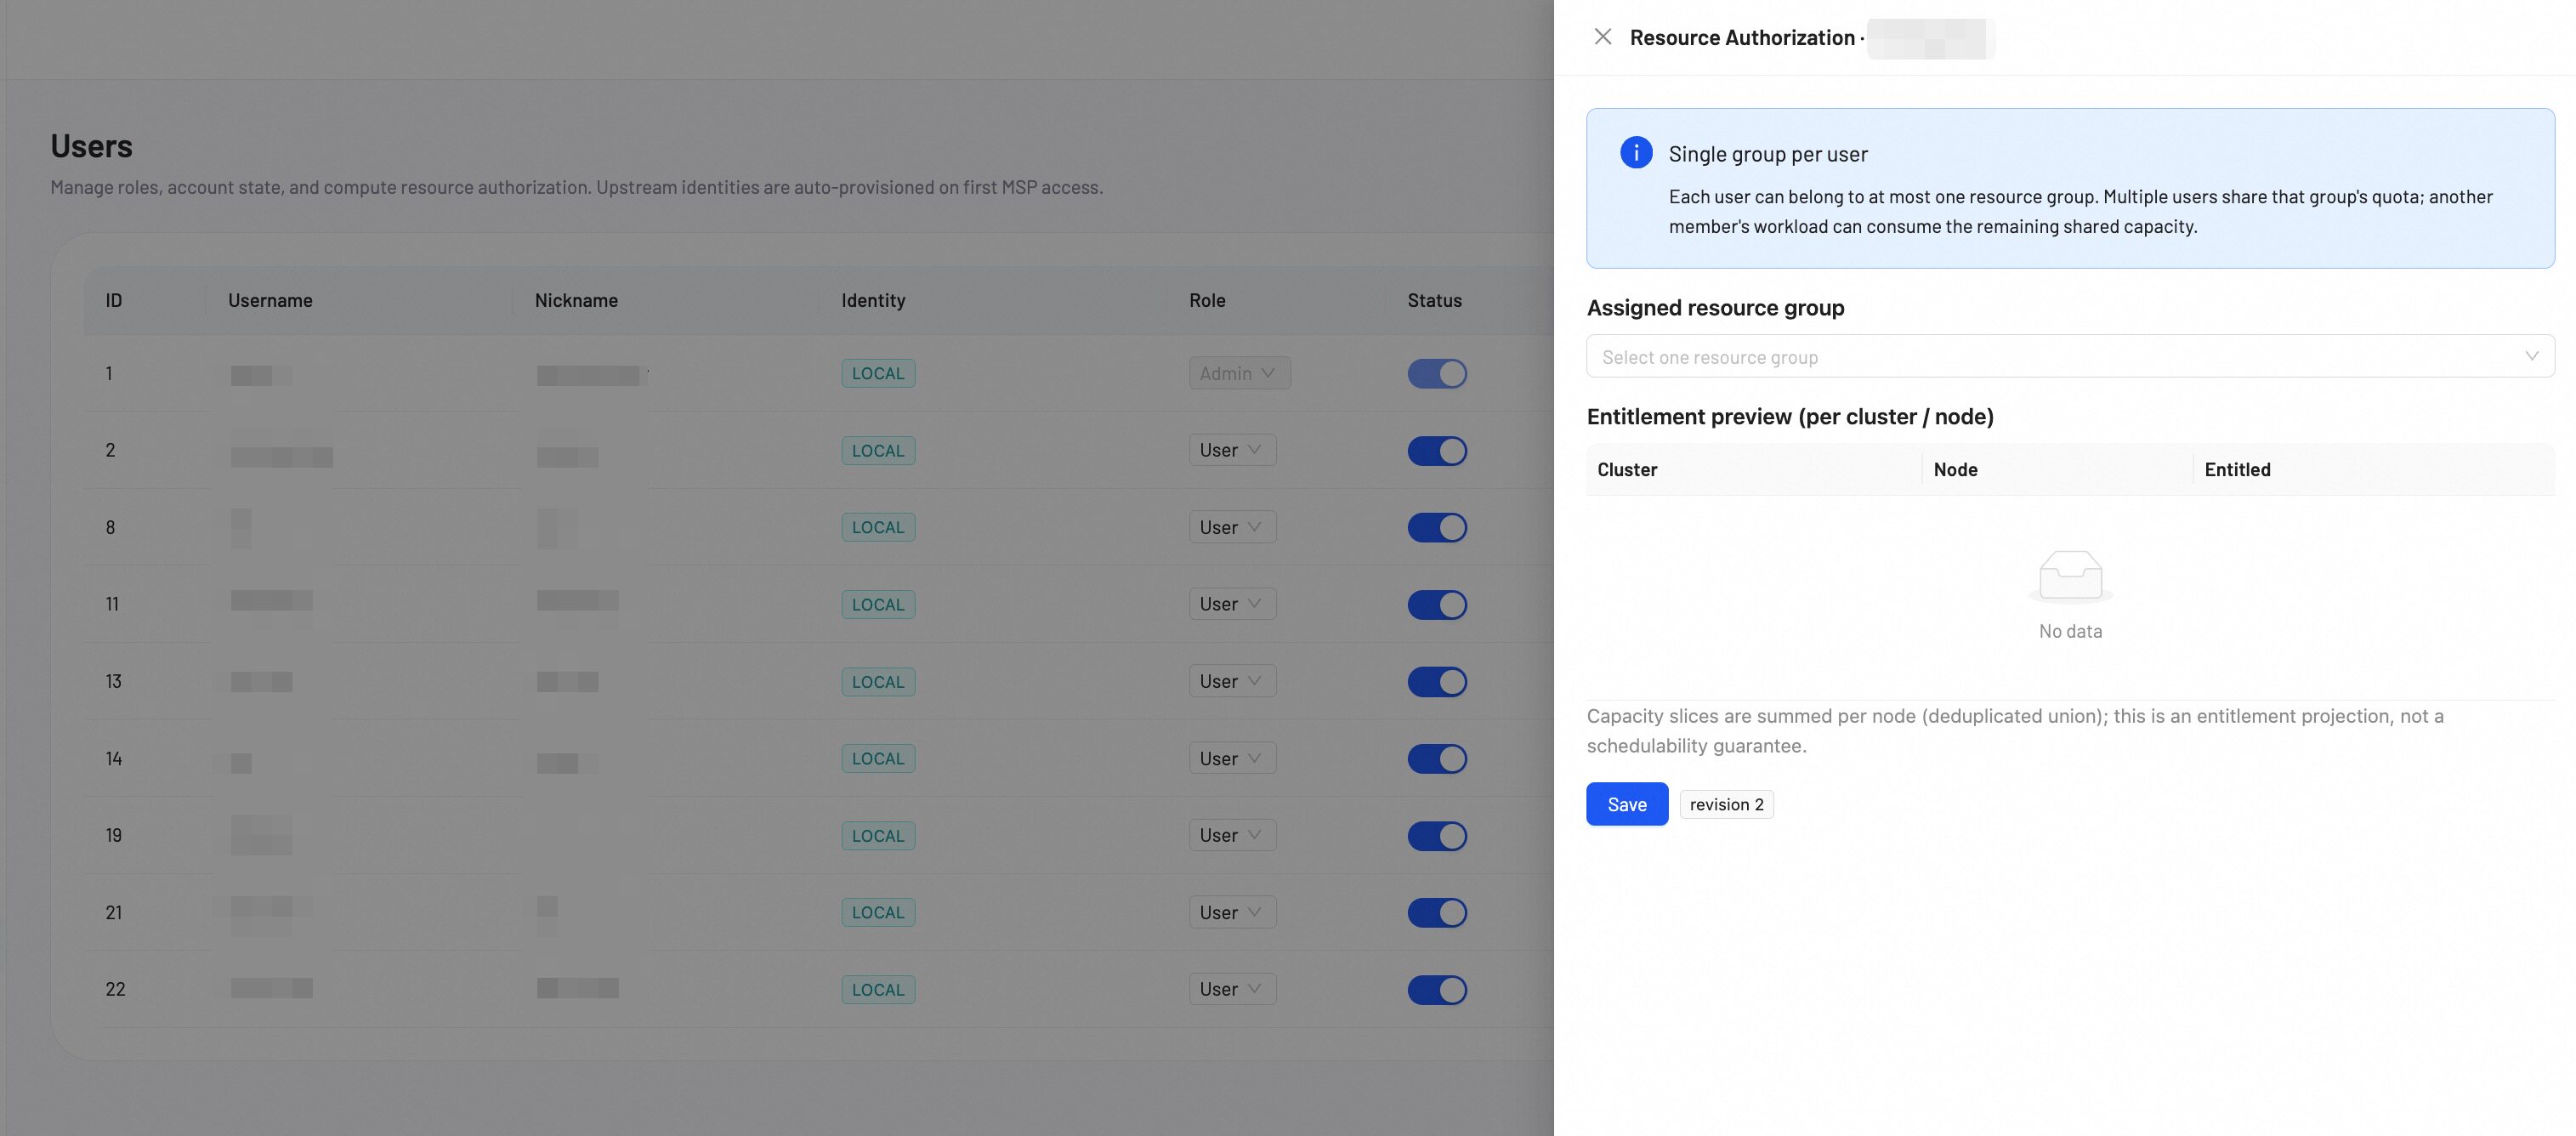Image resolution: width=2576 pixels, height=1136 pixels.
Task: Toggle status switch for user ID 14
Action: tap(1436, 759)
